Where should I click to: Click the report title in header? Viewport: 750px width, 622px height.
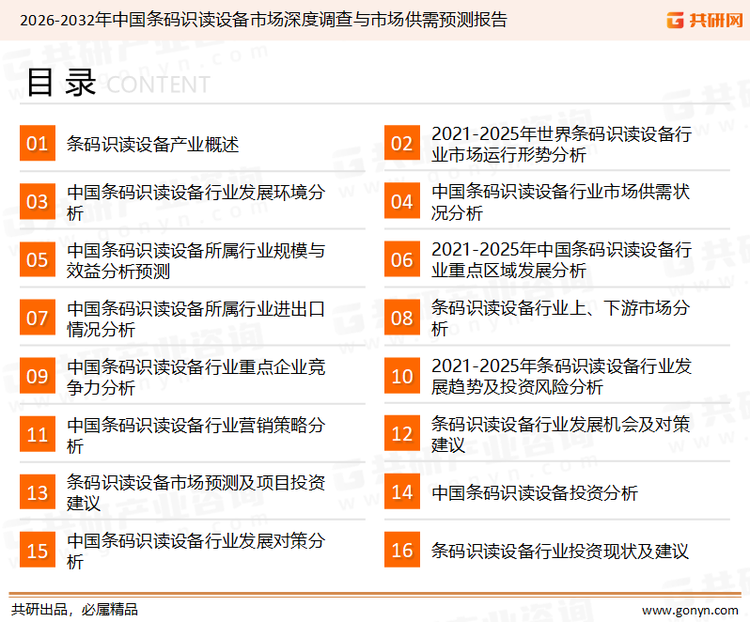(x=263, y=20)
